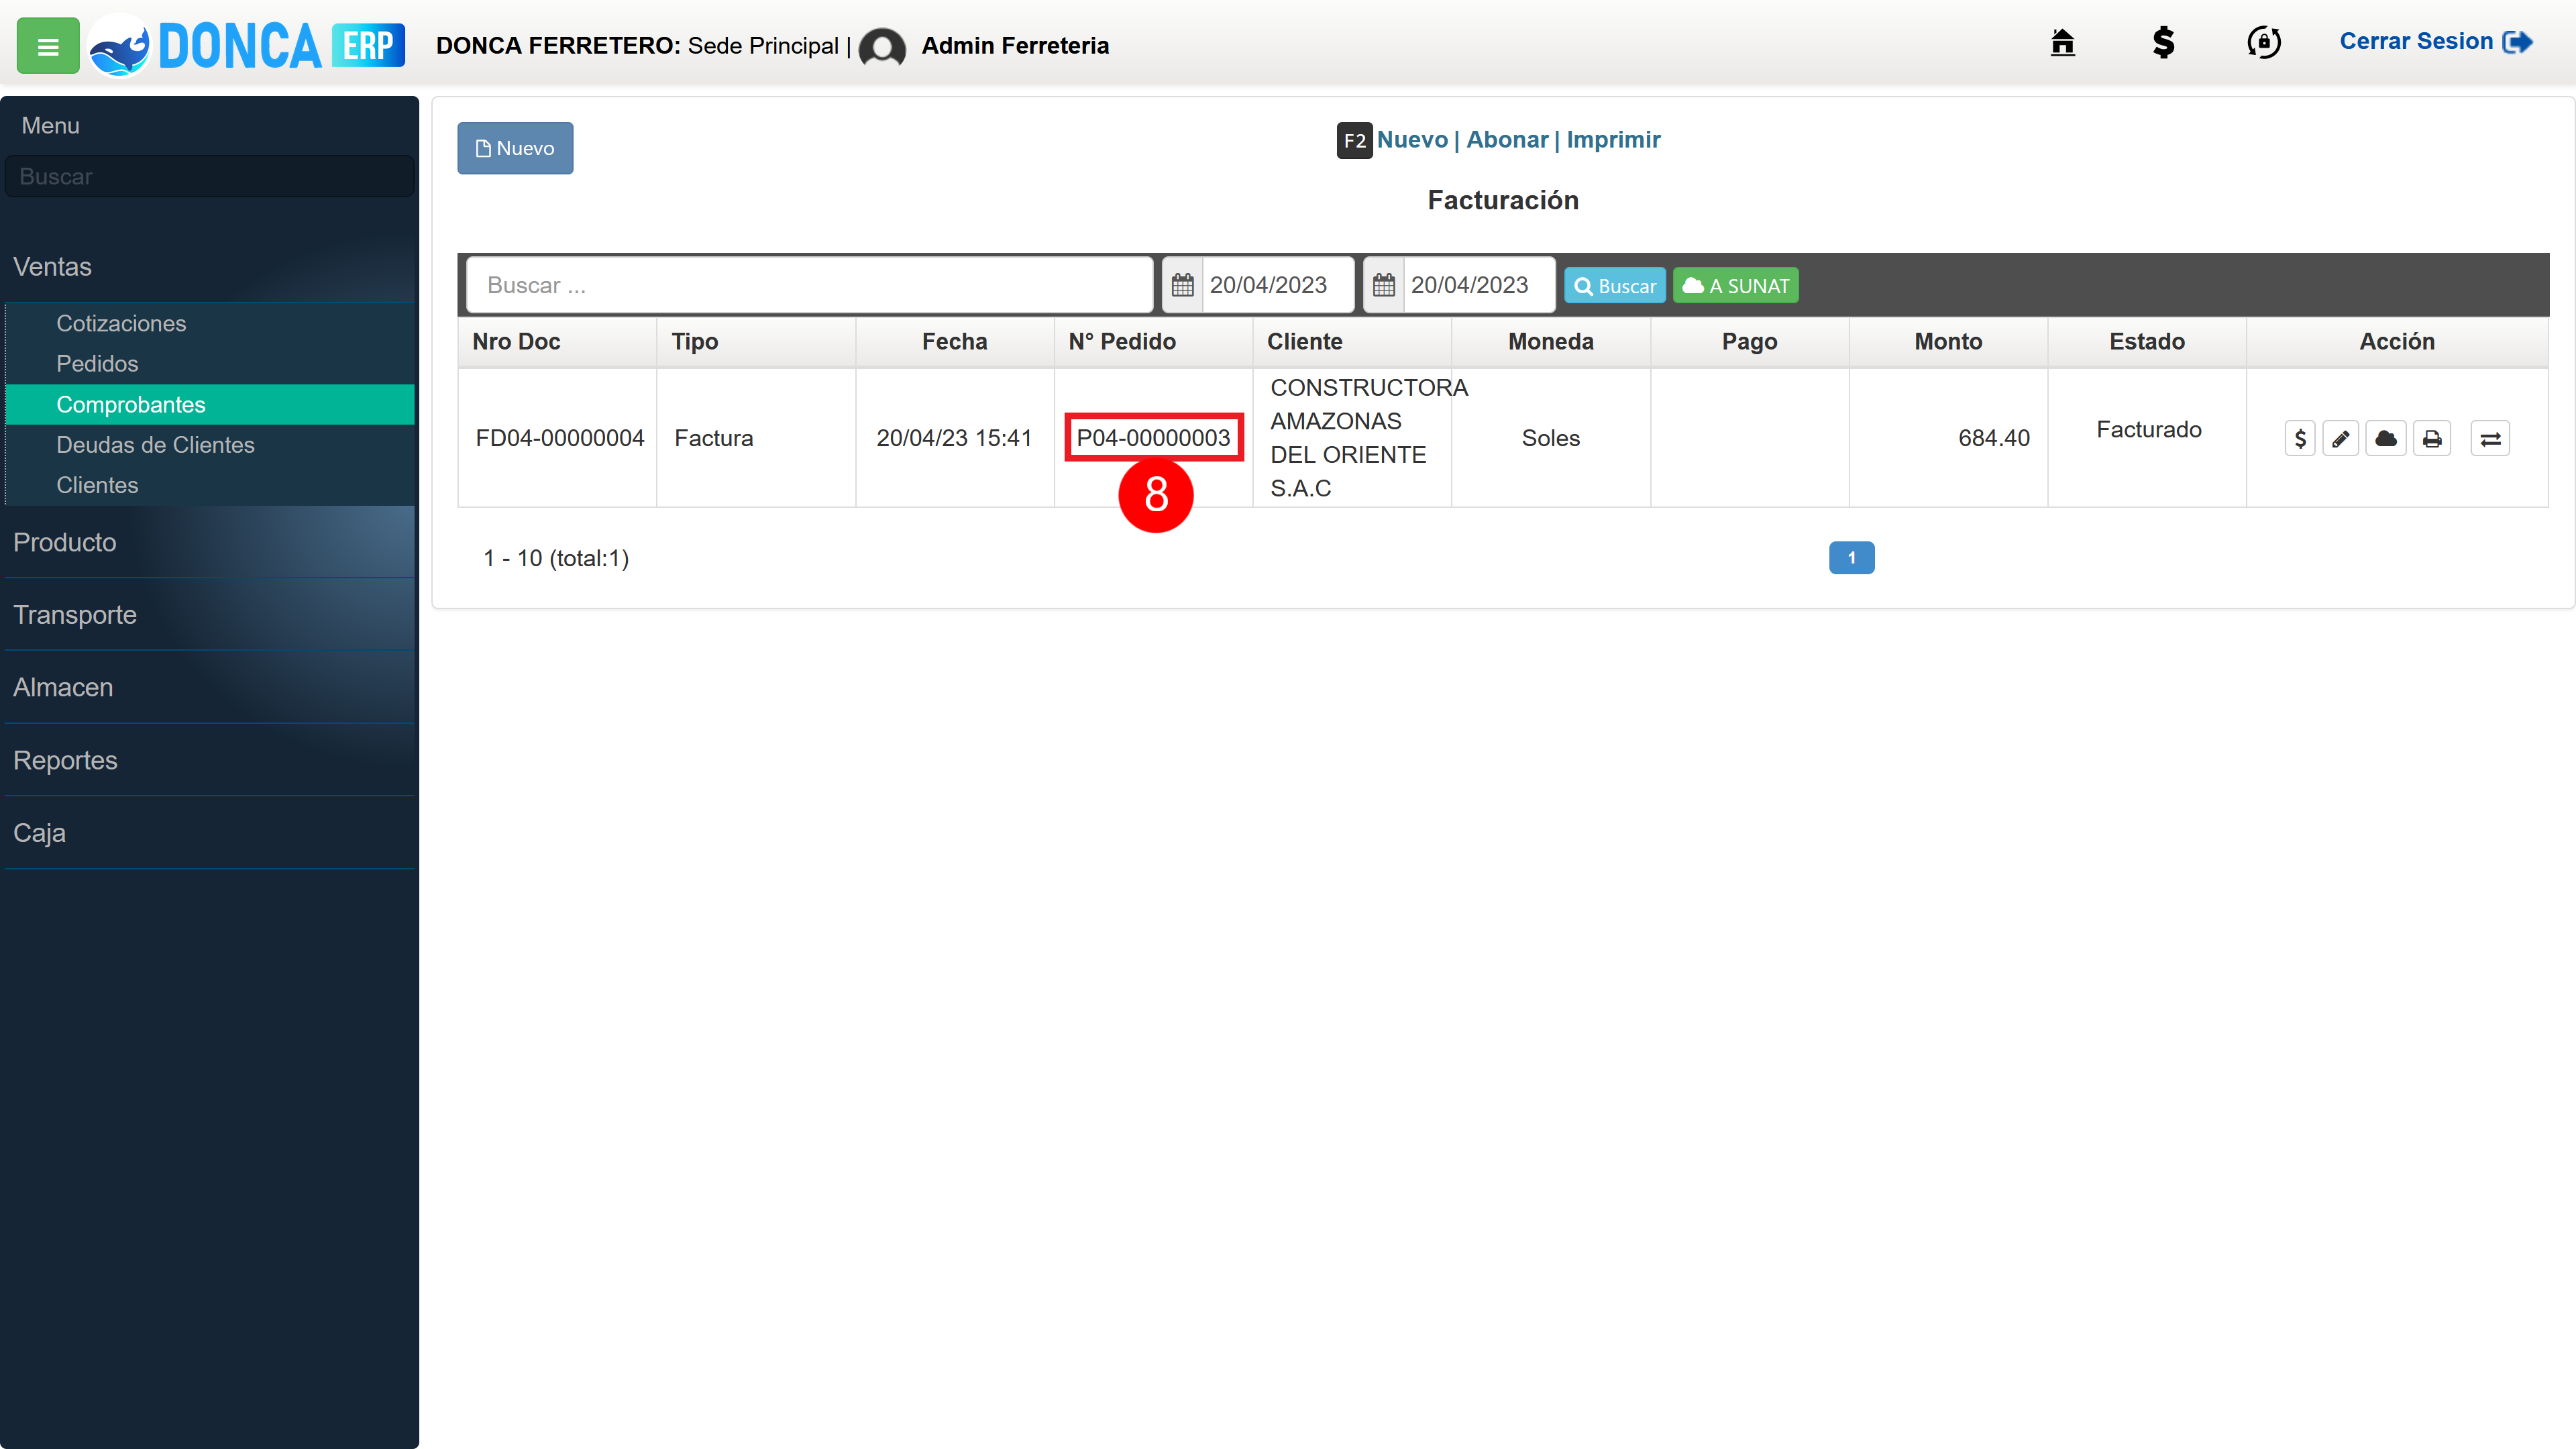Collapse the Ventas menu section
Image resolution: width=2576 pixels, height=1449 pixels.
[x=210, y=267]
